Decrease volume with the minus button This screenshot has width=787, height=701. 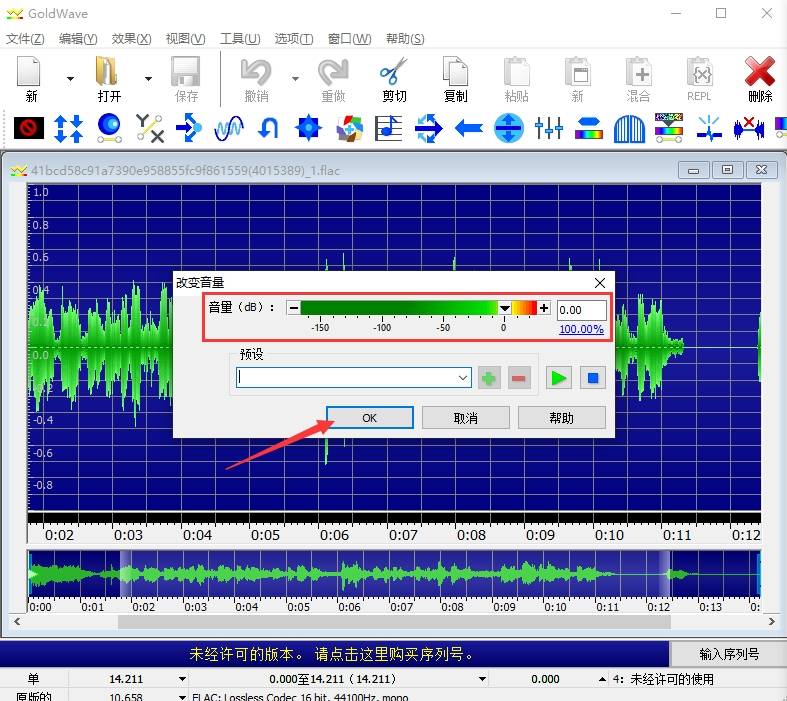tap(294, 308)
